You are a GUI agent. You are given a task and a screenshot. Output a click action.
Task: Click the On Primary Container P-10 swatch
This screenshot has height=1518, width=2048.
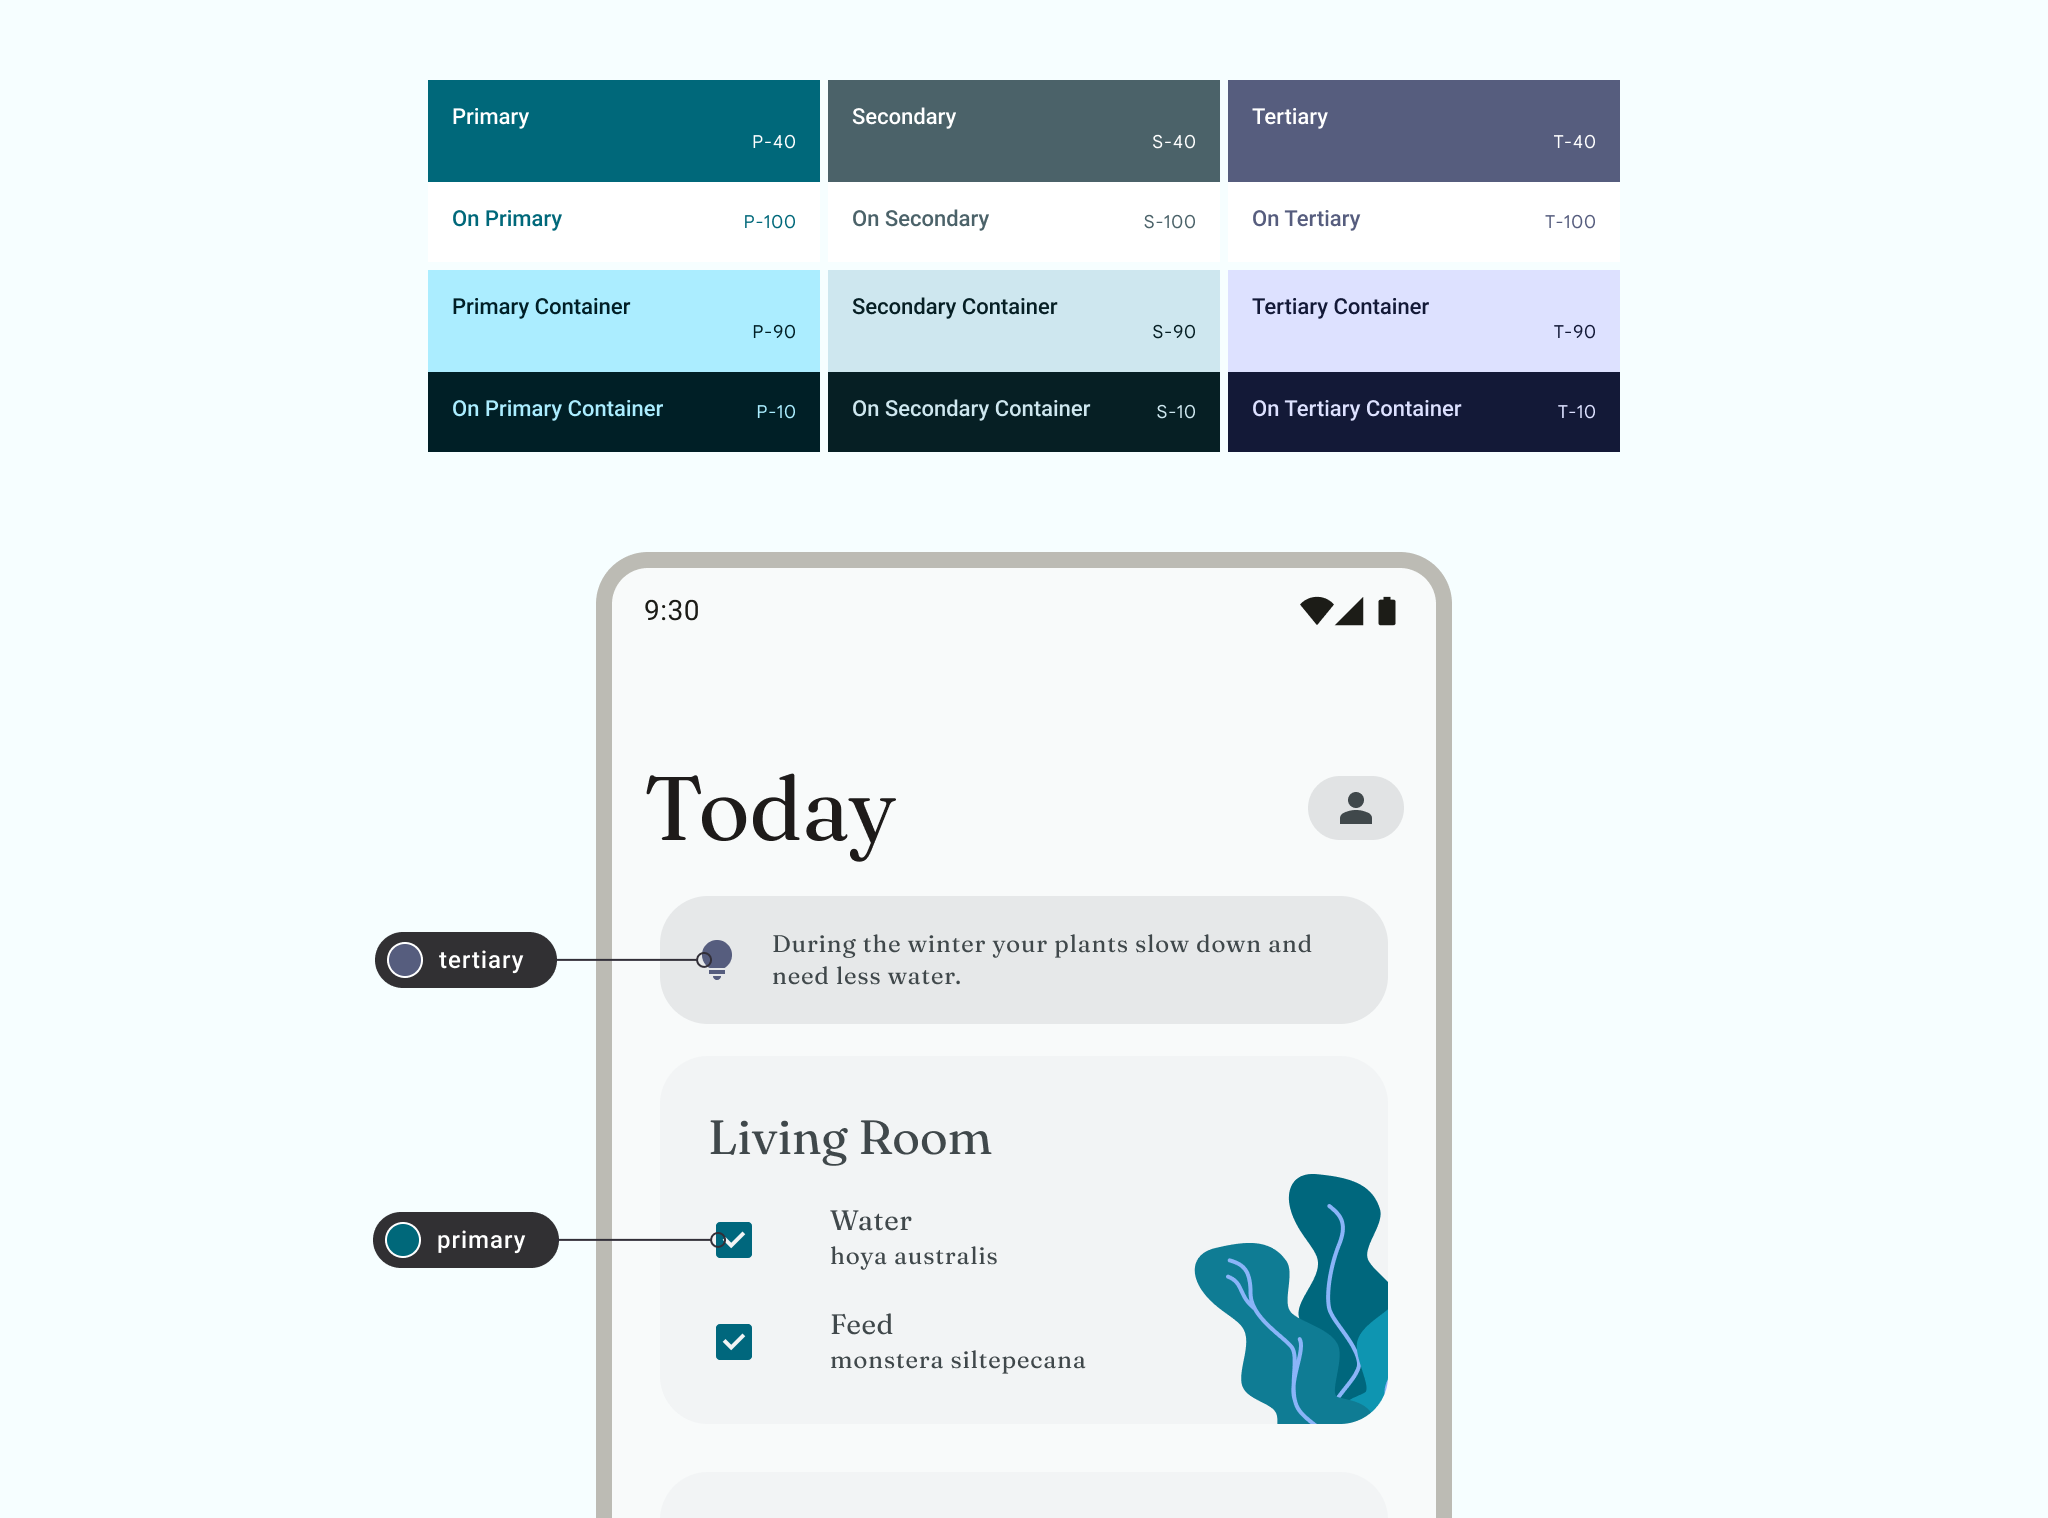click(623, 411)
